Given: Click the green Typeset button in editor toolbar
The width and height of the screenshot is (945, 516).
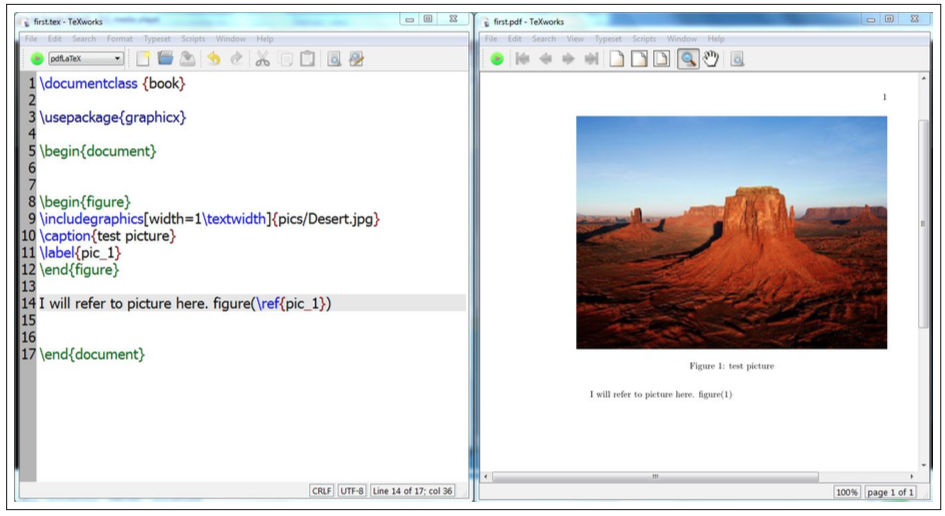Looking at the screenshot, I should tap(37, 58).
